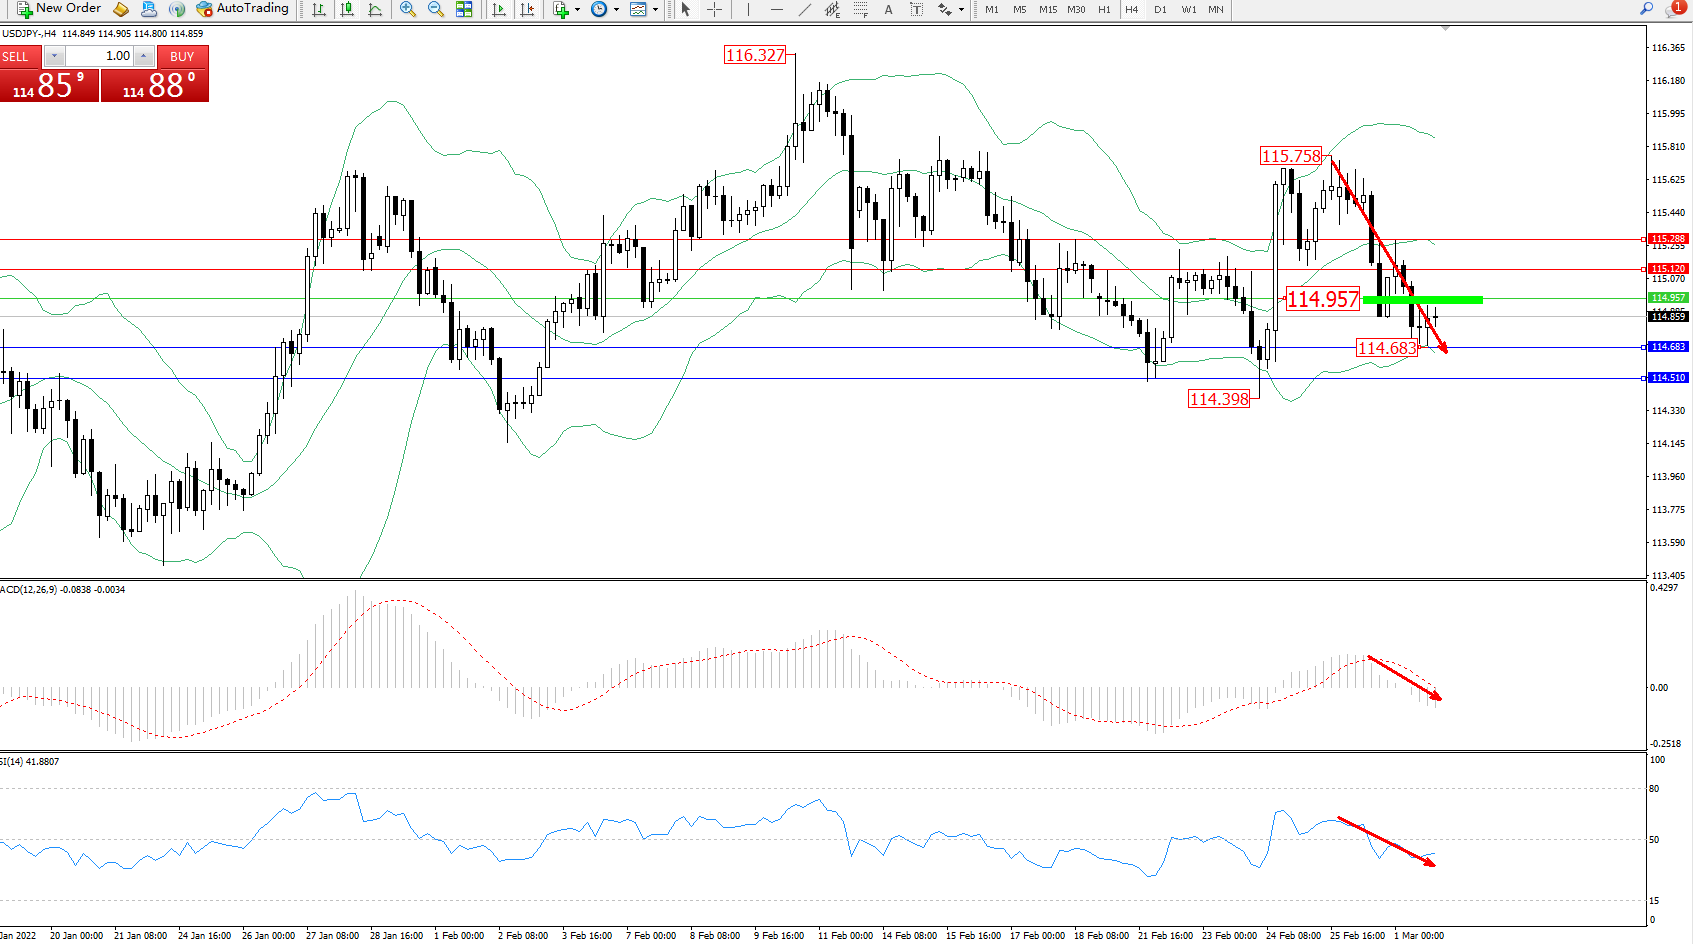Toggle AutoTrading on the toolbar
Image resolution: width=1693 pixels, height=944 pixels.
242,9
